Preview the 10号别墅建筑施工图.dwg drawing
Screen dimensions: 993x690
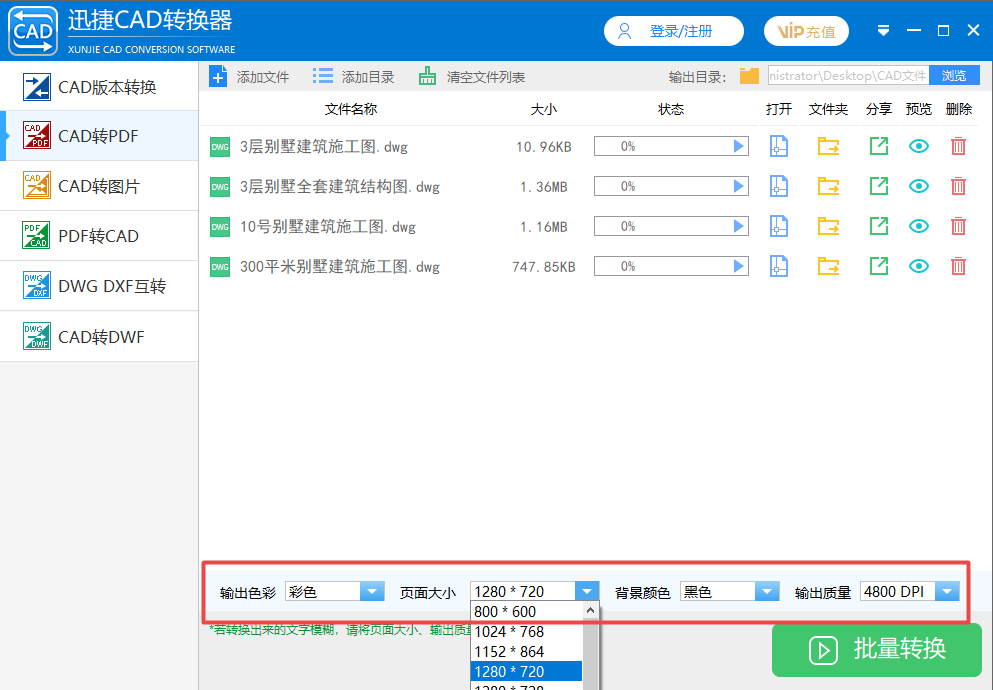click(x=918, y=227)
